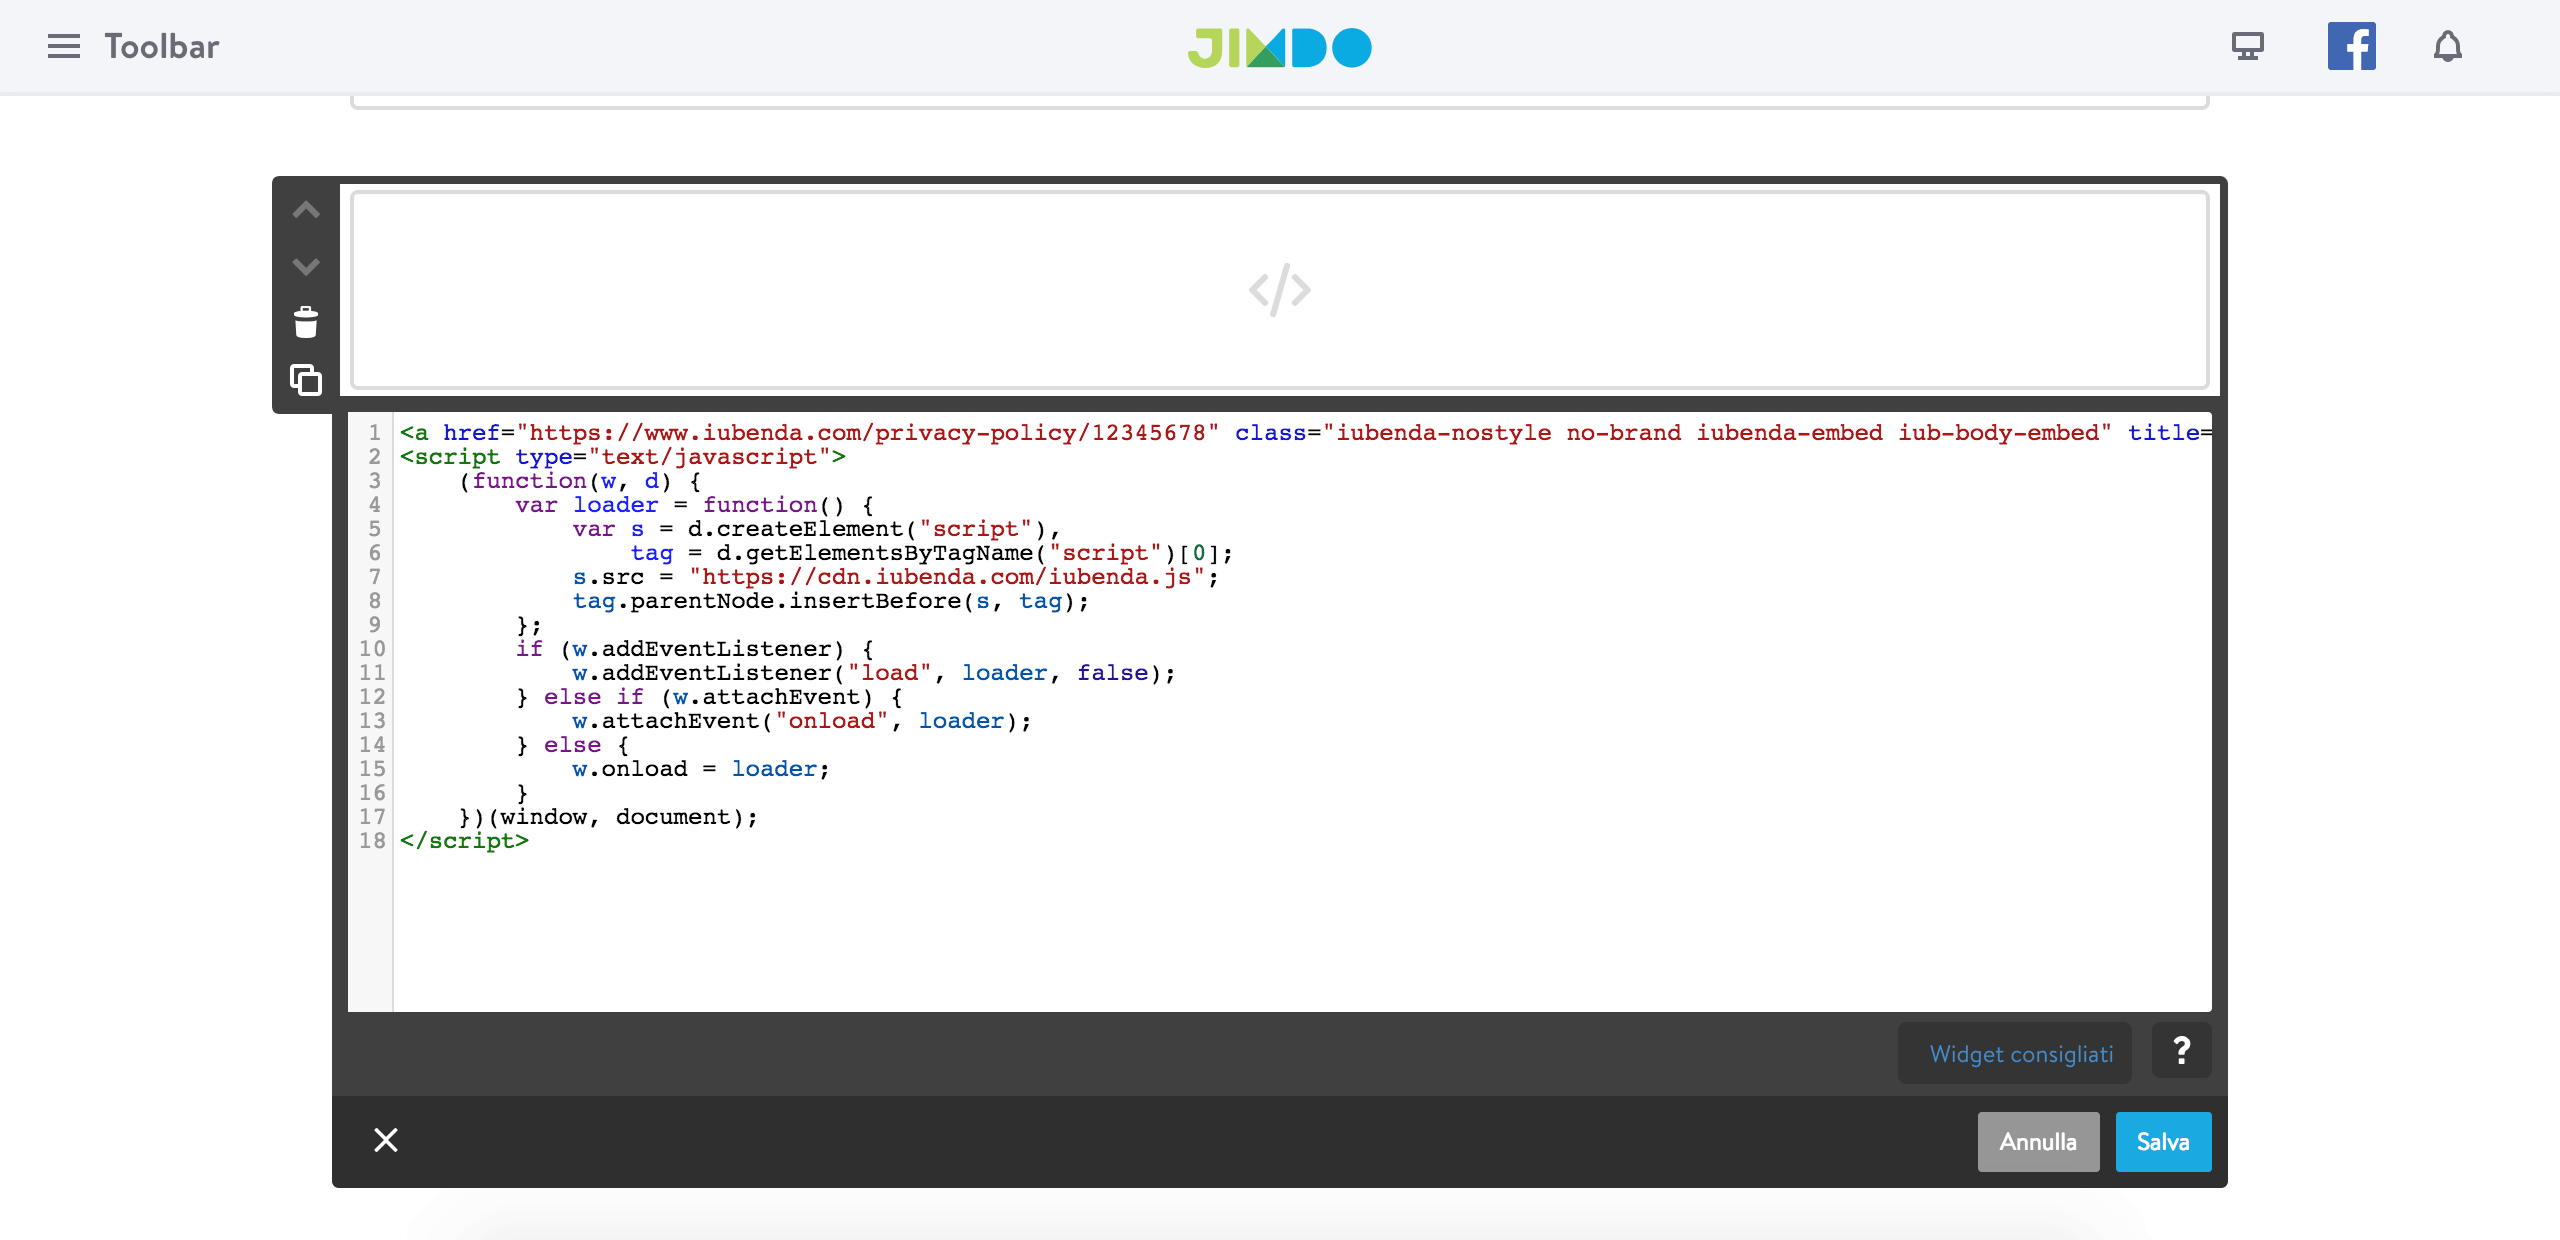The image size is (2560, 1240).
Task: Close the widget editor with X
Action: (386, 1140)
